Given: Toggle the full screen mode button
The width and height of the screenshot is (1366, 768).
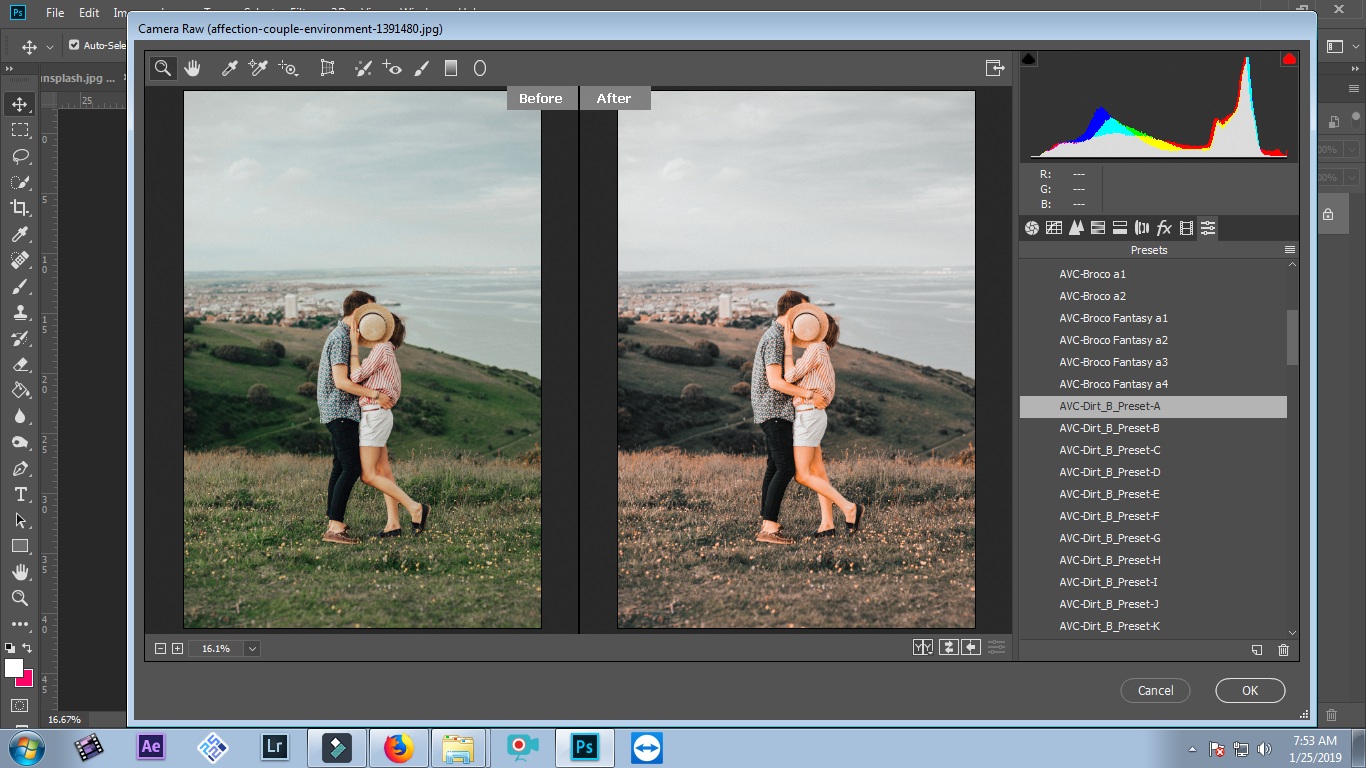Looking at the screenshot, I should (994, 68).
